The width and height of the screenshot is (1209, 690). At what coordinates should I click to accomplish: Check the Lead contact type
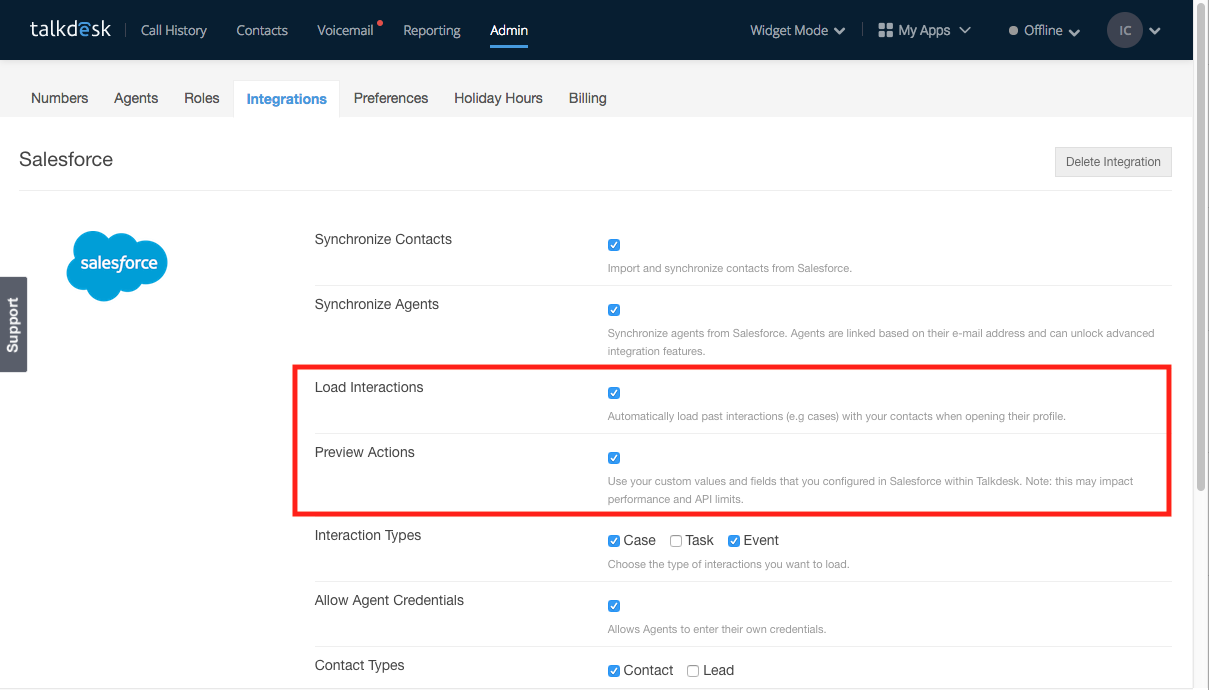(x=693, y=671)
